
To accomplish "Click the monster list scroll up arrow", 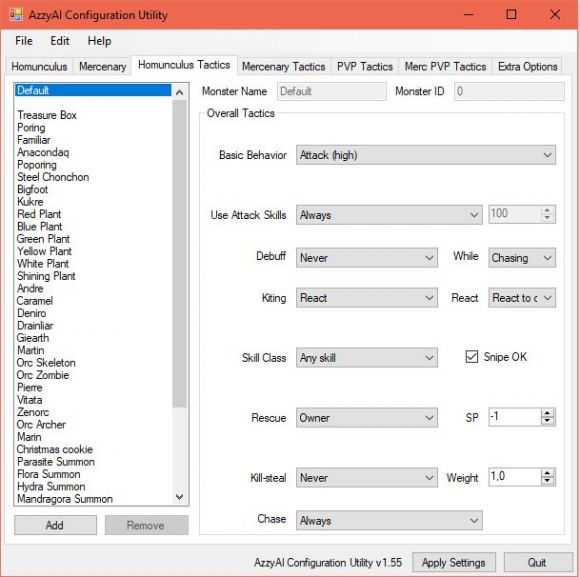I will pos(180,92).
